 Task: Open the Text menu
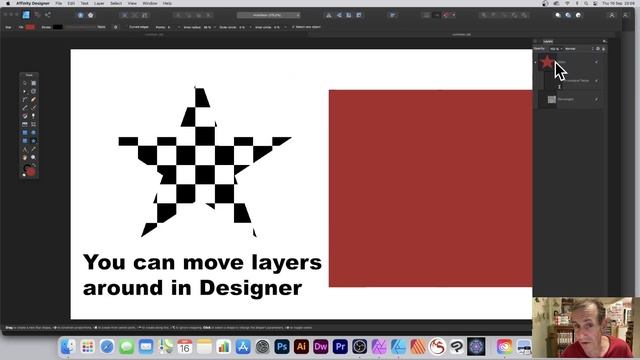[84, 3]
